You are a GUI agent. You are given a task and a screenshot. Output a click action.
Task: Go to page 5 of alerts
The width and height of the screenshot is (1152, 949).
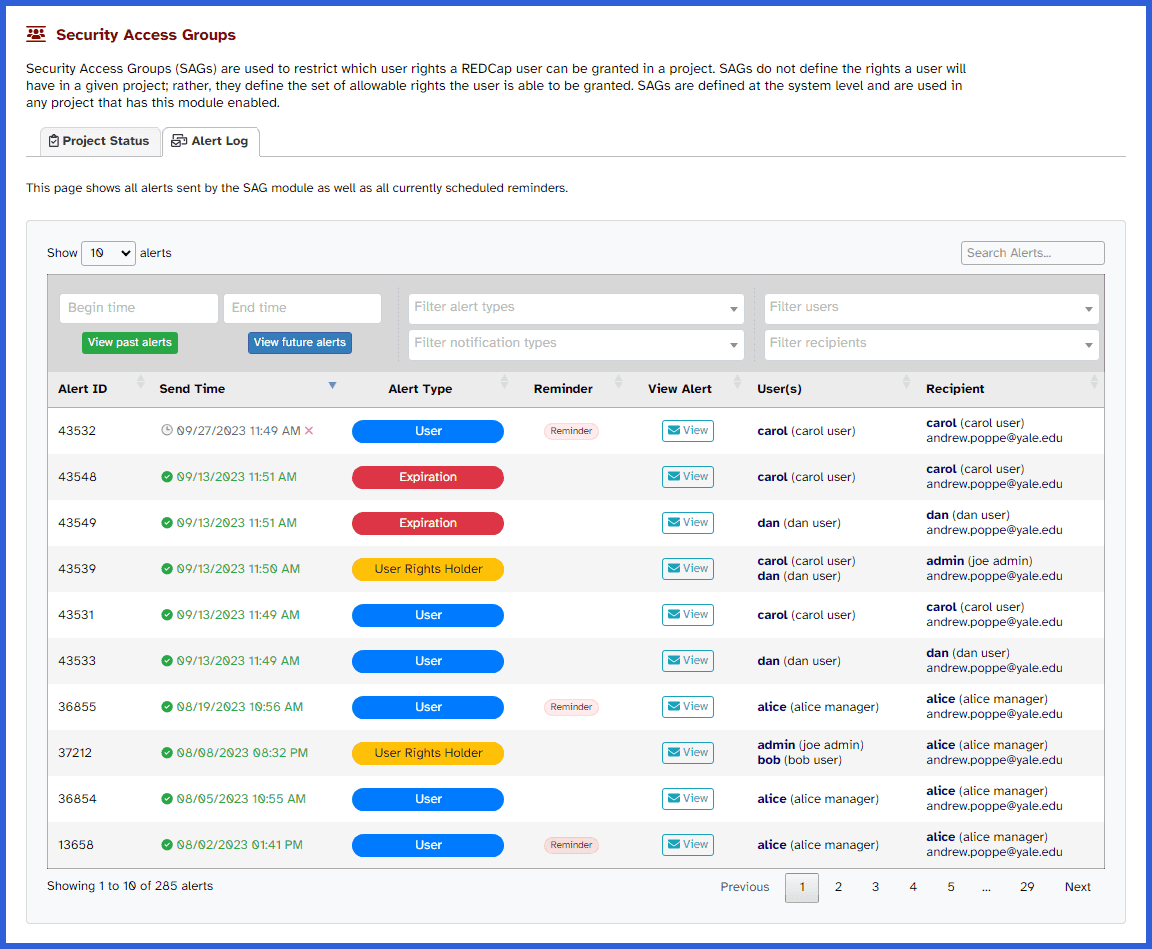click(x=951, y=887)
